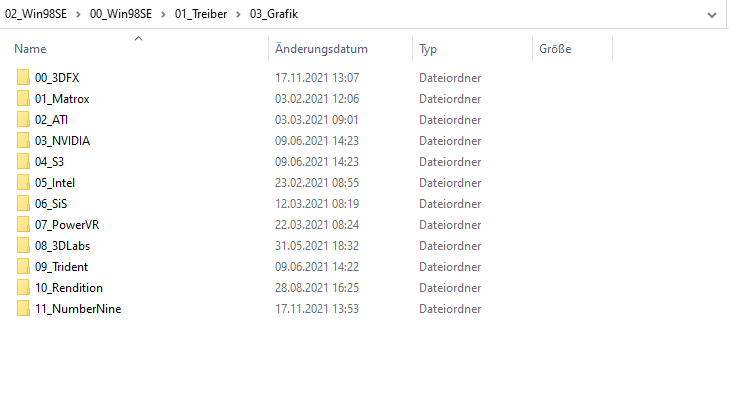Navigate to 02_Win98SE breadcrumb
Image resolution: width=729 pixels, height=415 pixels.
(x=36, y=14)
